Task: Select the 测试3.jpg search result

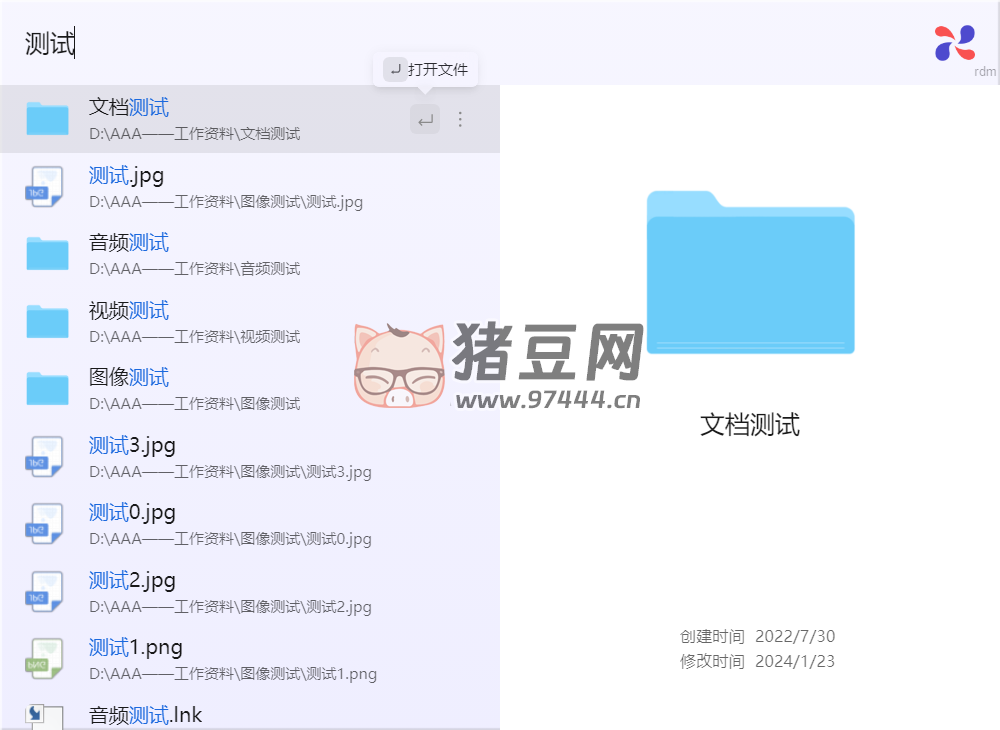Action: 230,457
